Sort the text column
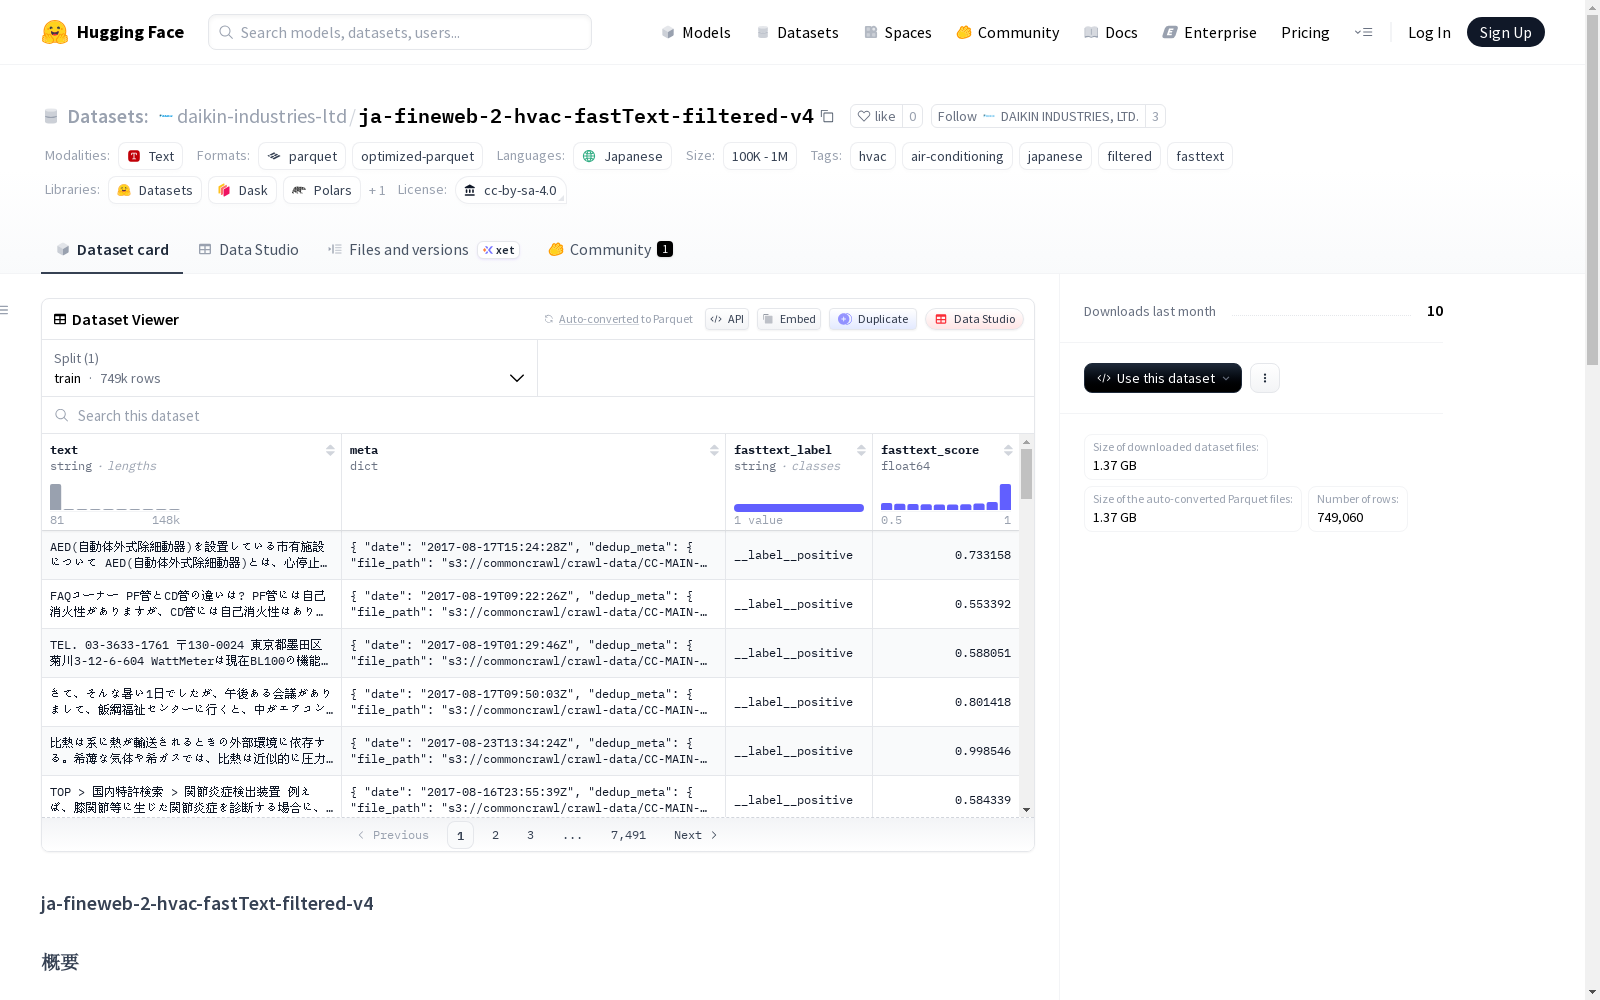The height and width of the screenshot is (1000, 1600). pos(330,450)
